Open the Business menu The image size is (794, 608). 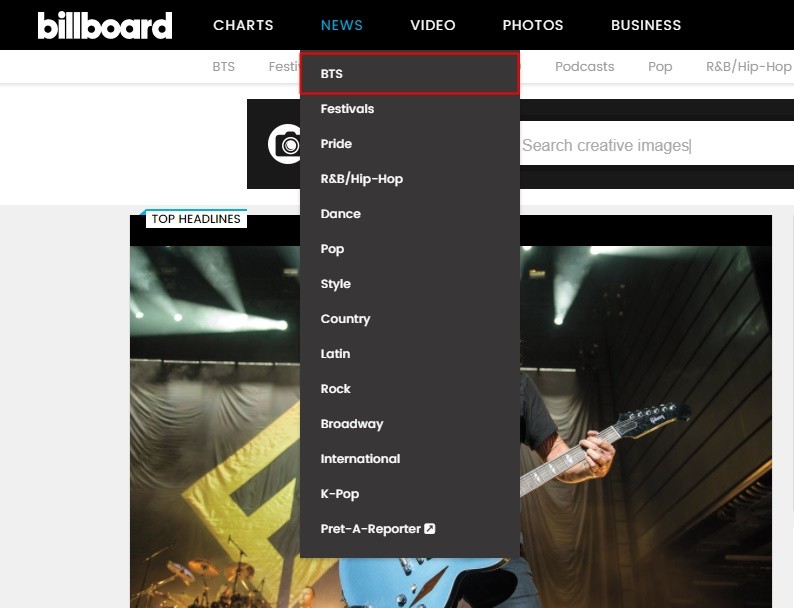(x=646, y=25)
